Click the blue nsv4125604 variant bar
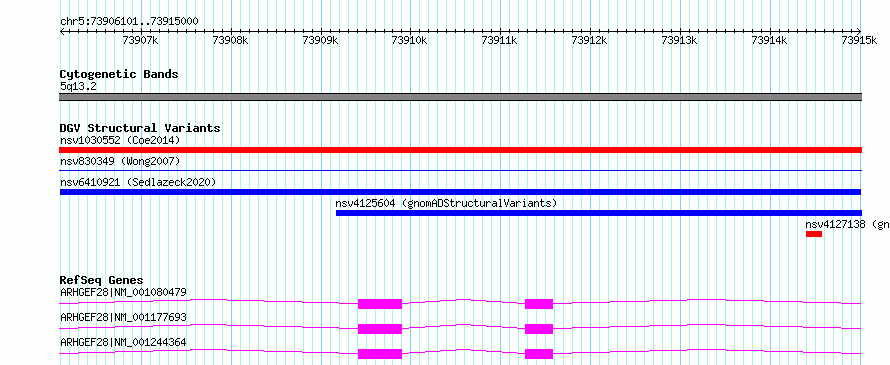890x365 pixels. point(599,213)
